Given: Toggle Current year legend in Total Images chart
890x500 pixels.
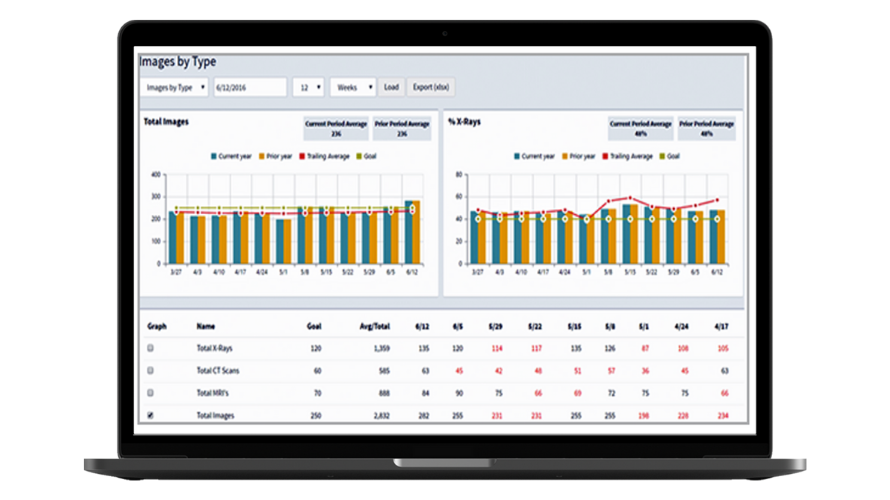Looking at the screenshot, I should click(x=234, y=157).
